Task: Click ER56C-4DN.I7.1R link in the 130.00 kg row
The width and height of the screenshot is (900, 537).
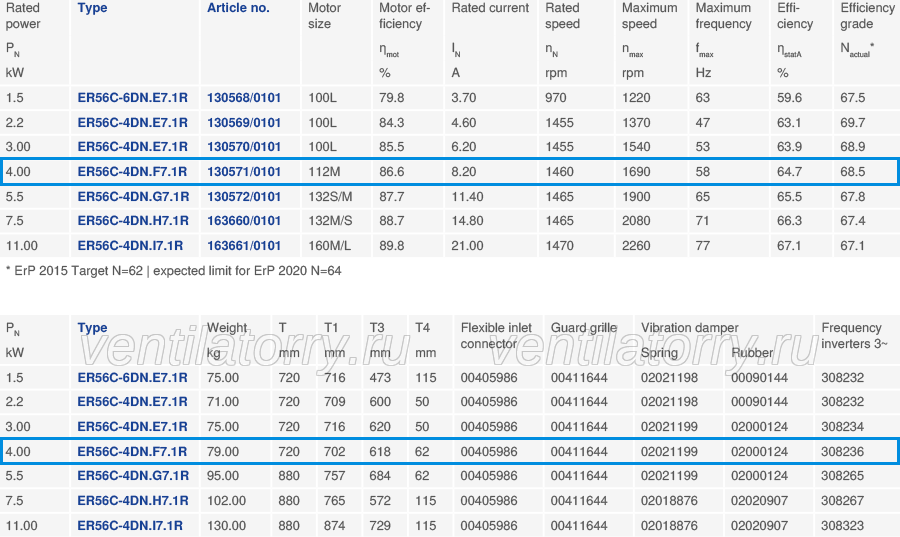Action: 130,526
